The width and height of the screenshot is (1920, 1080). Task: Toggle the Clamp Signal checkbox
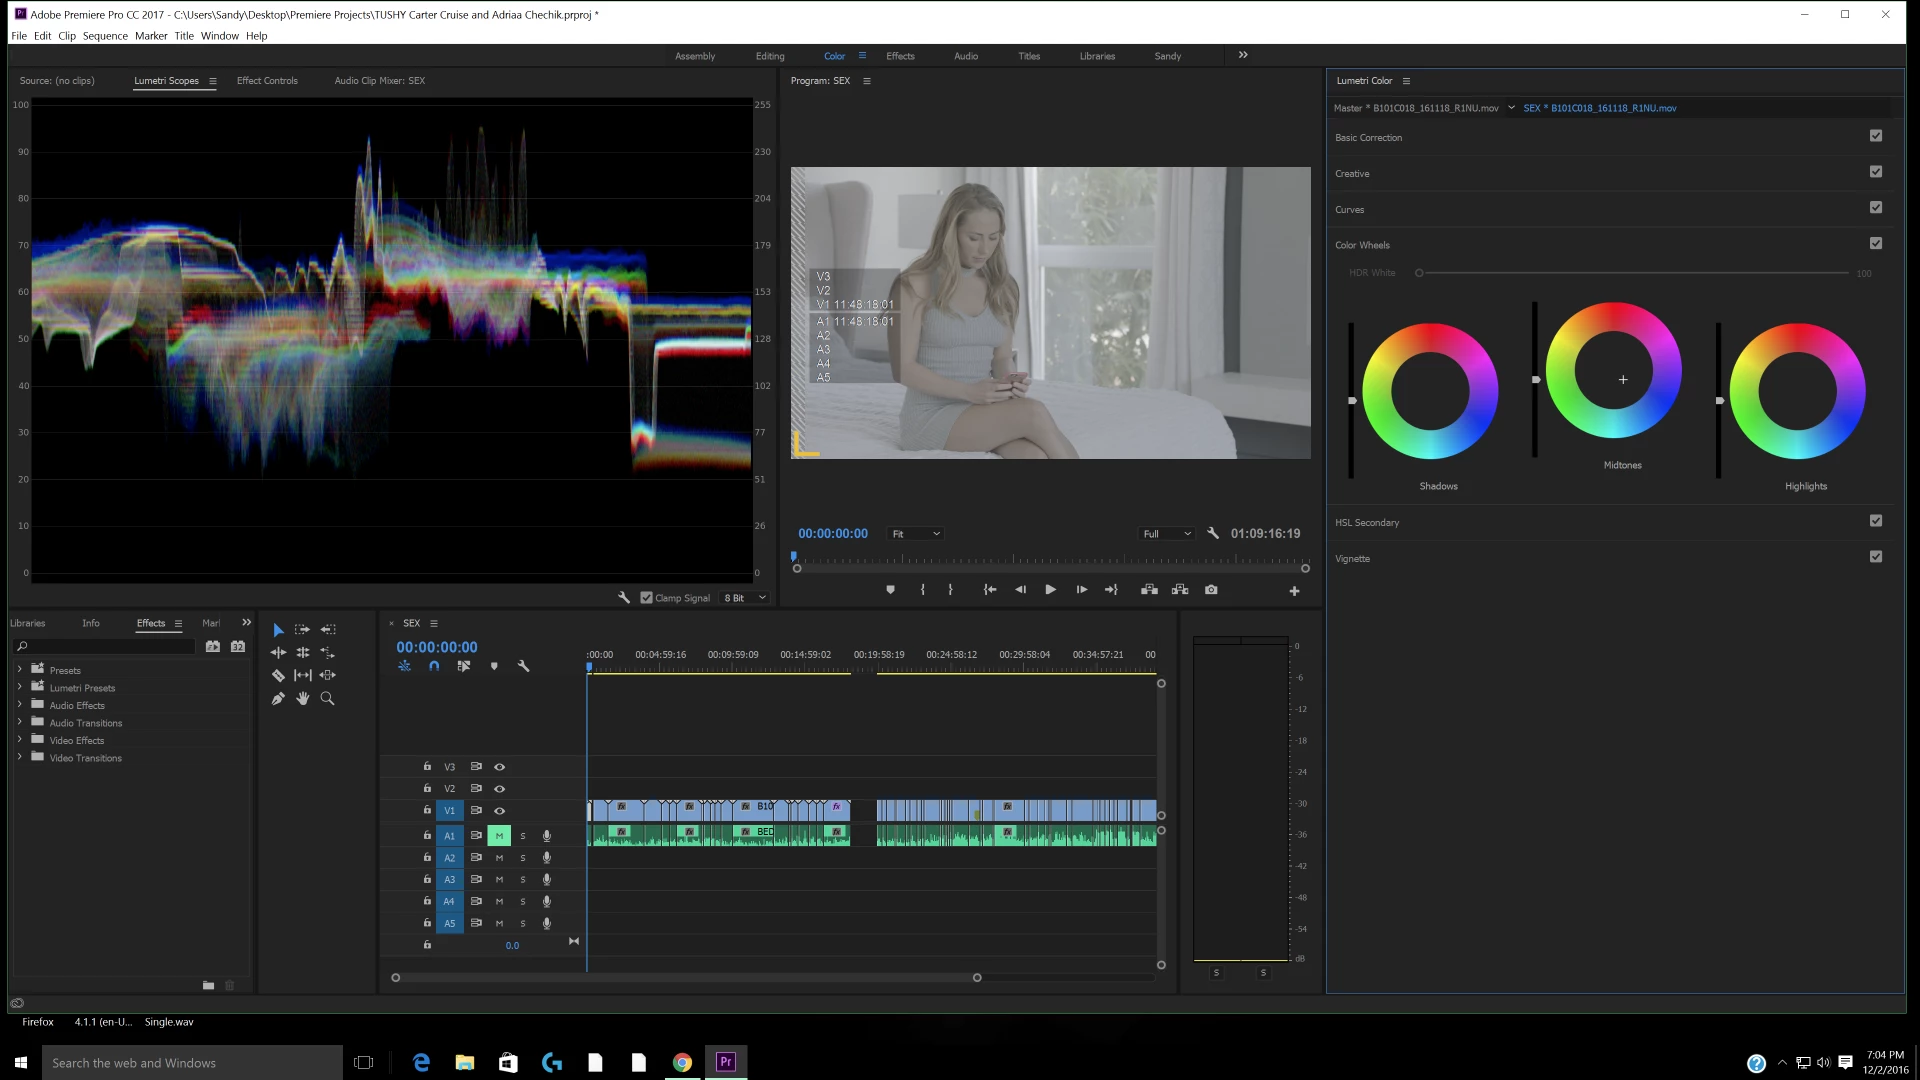(647, 598)
